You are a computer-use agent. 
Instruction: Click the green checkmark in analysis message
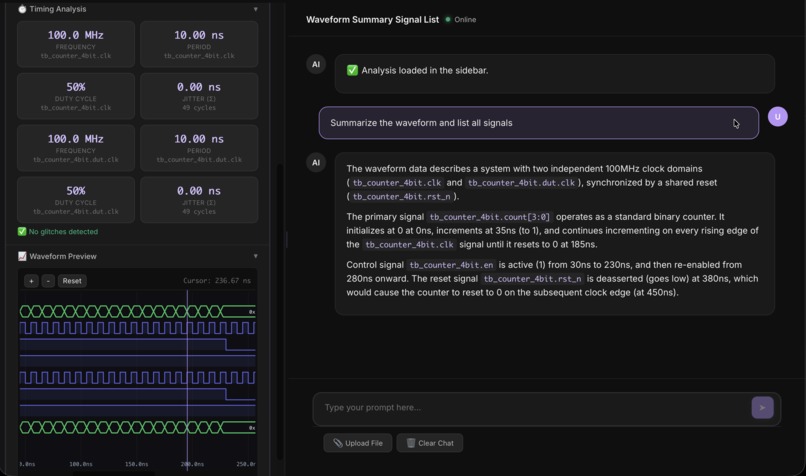click(352, 70)
